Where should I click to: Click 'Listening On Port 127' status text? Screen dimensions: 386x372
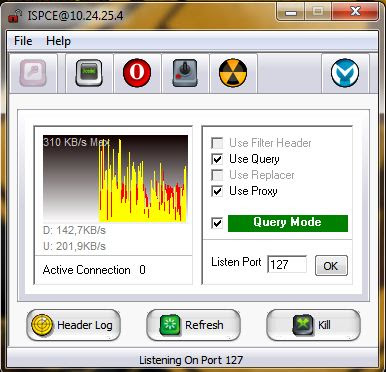[x=191, y=360]
